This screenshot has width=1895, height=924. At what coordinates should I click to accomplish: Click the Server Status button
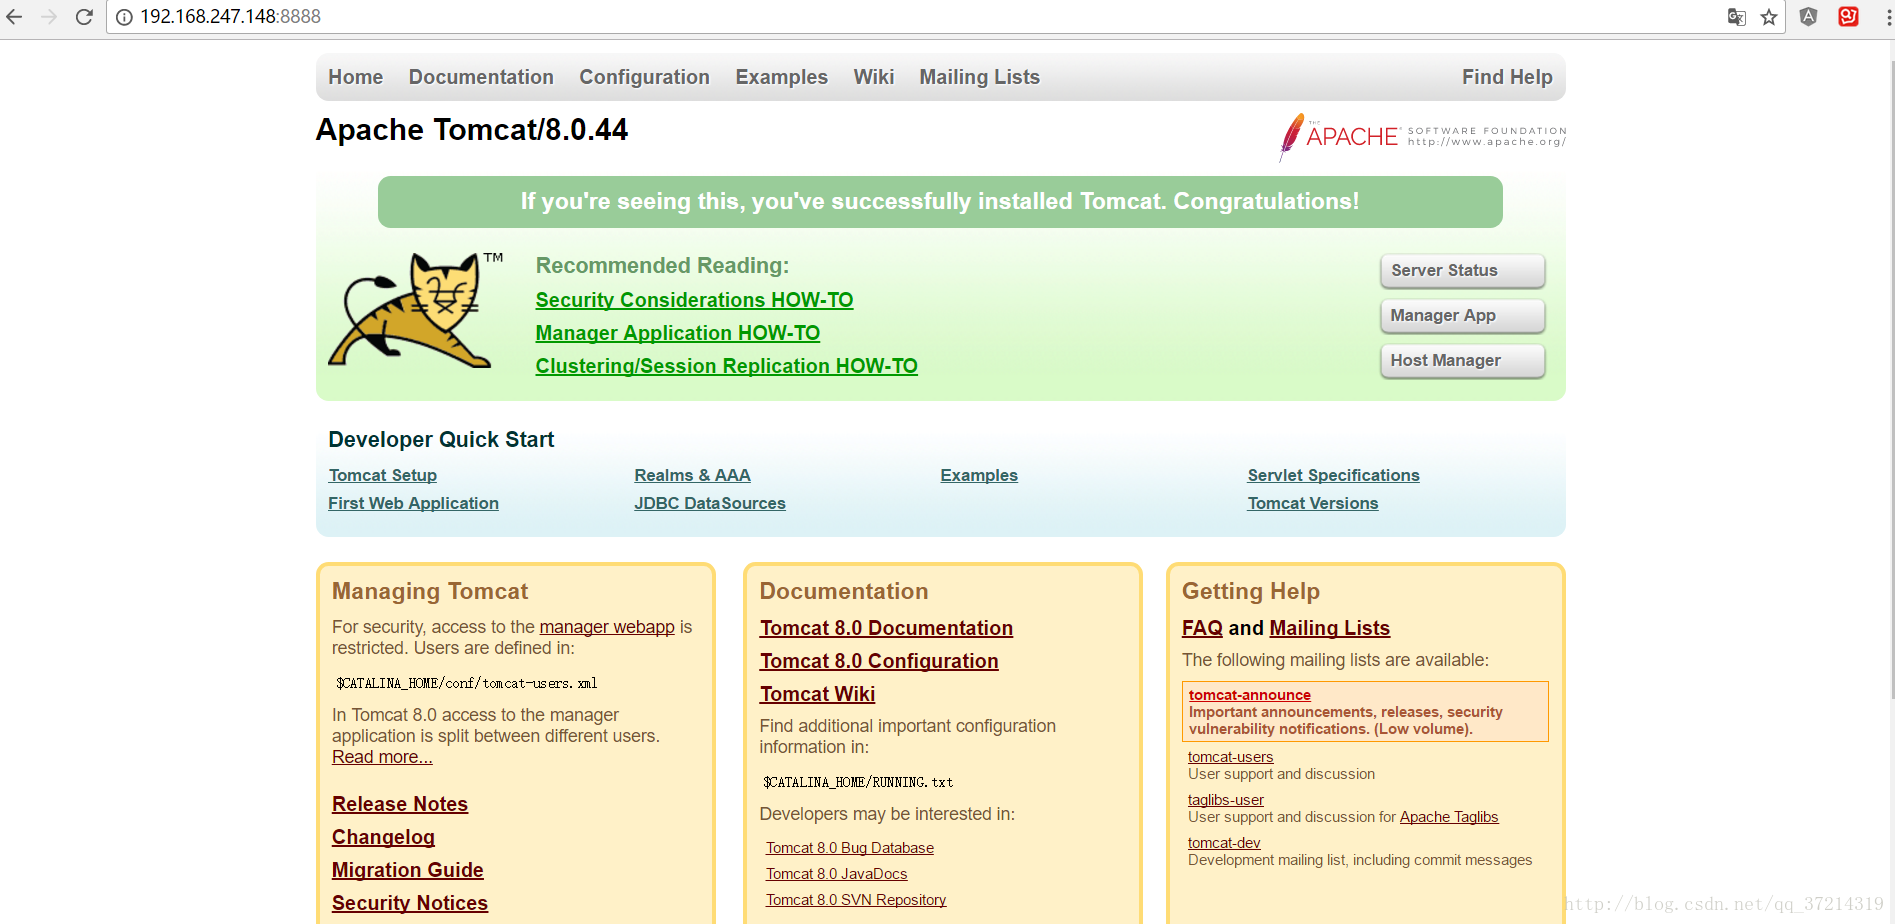1462,271
